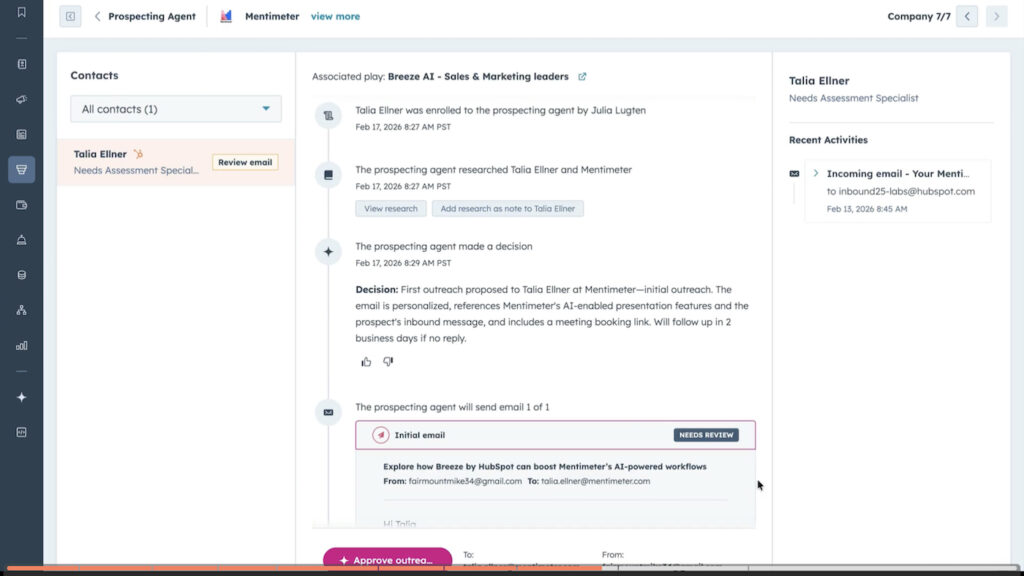Open the Development sidebar icon at bottom

[x=22, y=432]
